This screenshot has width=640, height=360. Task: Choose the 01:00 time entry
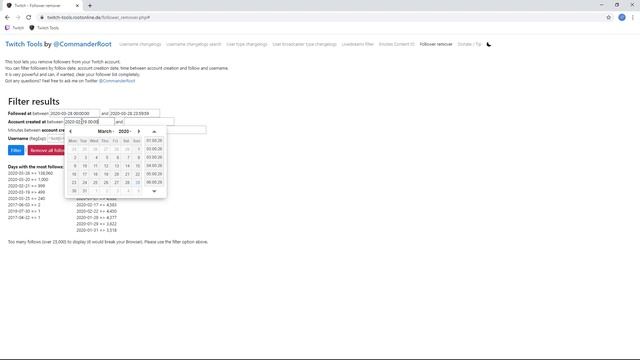[x=154, y=140]
